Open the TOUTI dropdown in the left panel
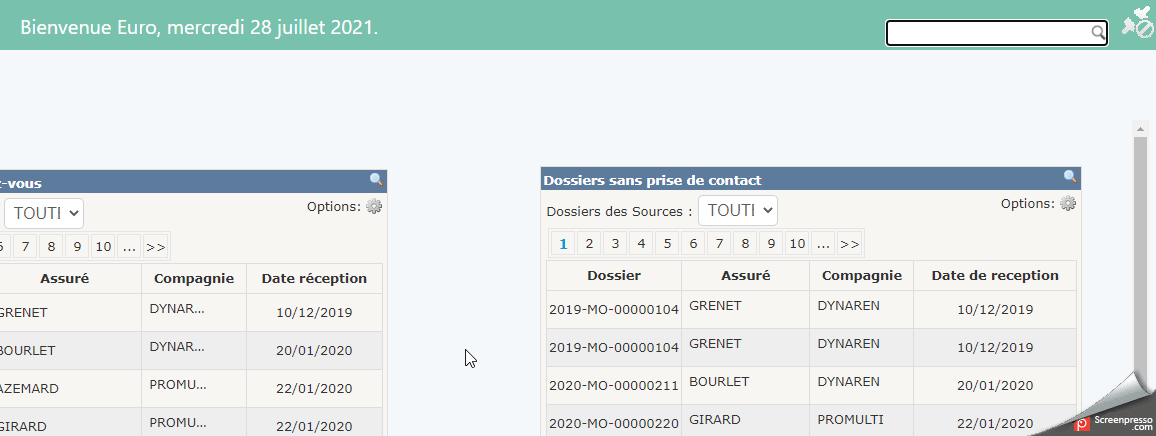1156x436 pixels. tap(44, 213)
